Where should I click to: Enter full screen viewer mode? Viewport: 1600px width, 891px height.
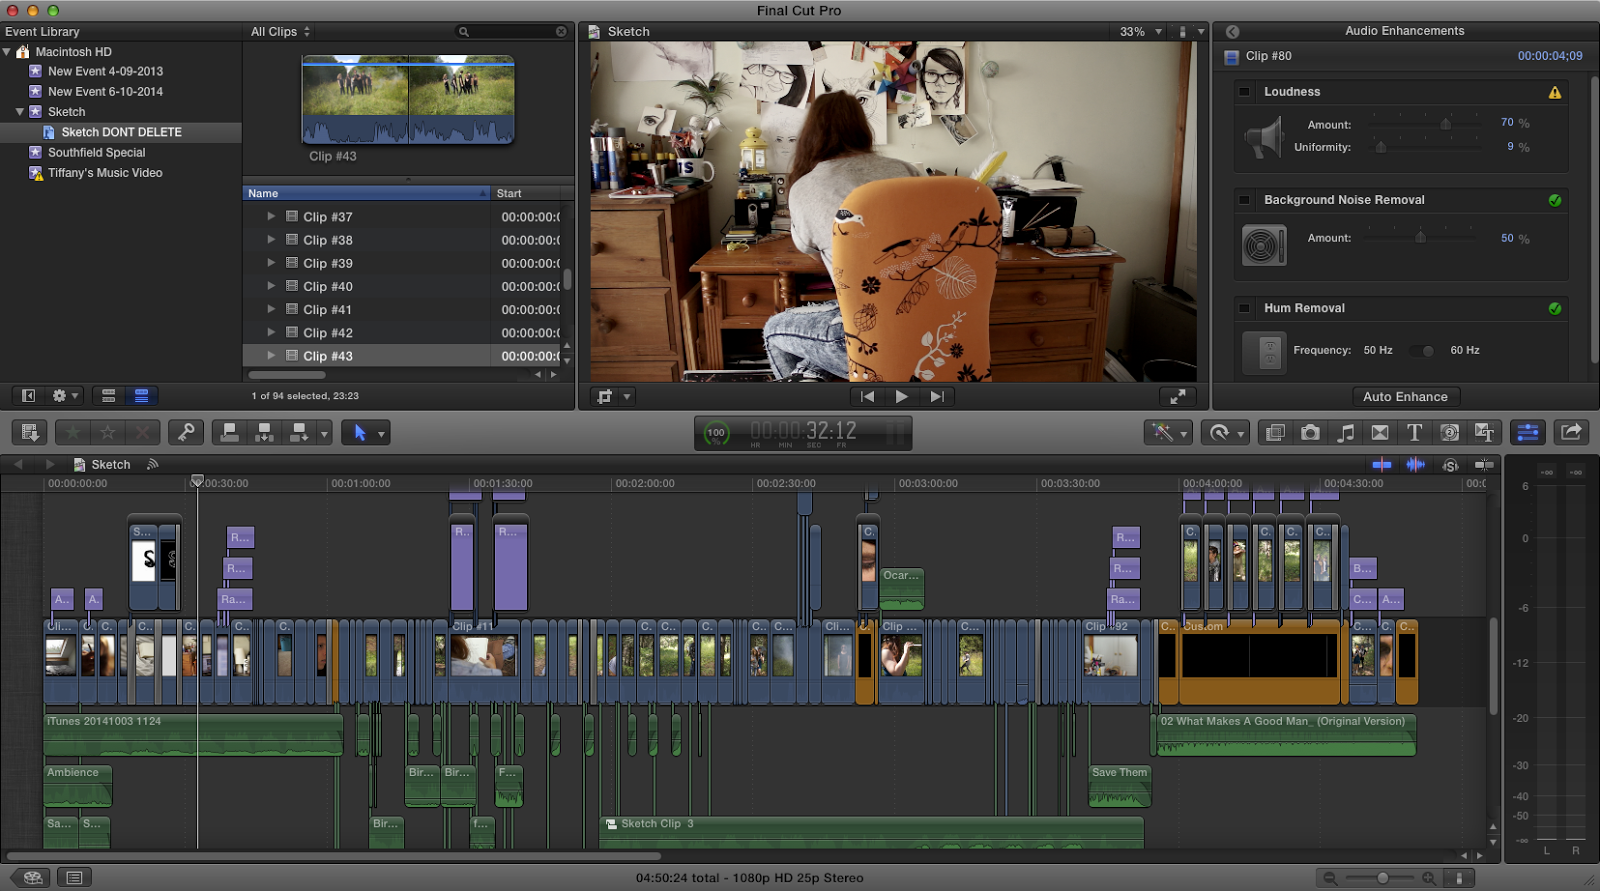(1178, 397)
